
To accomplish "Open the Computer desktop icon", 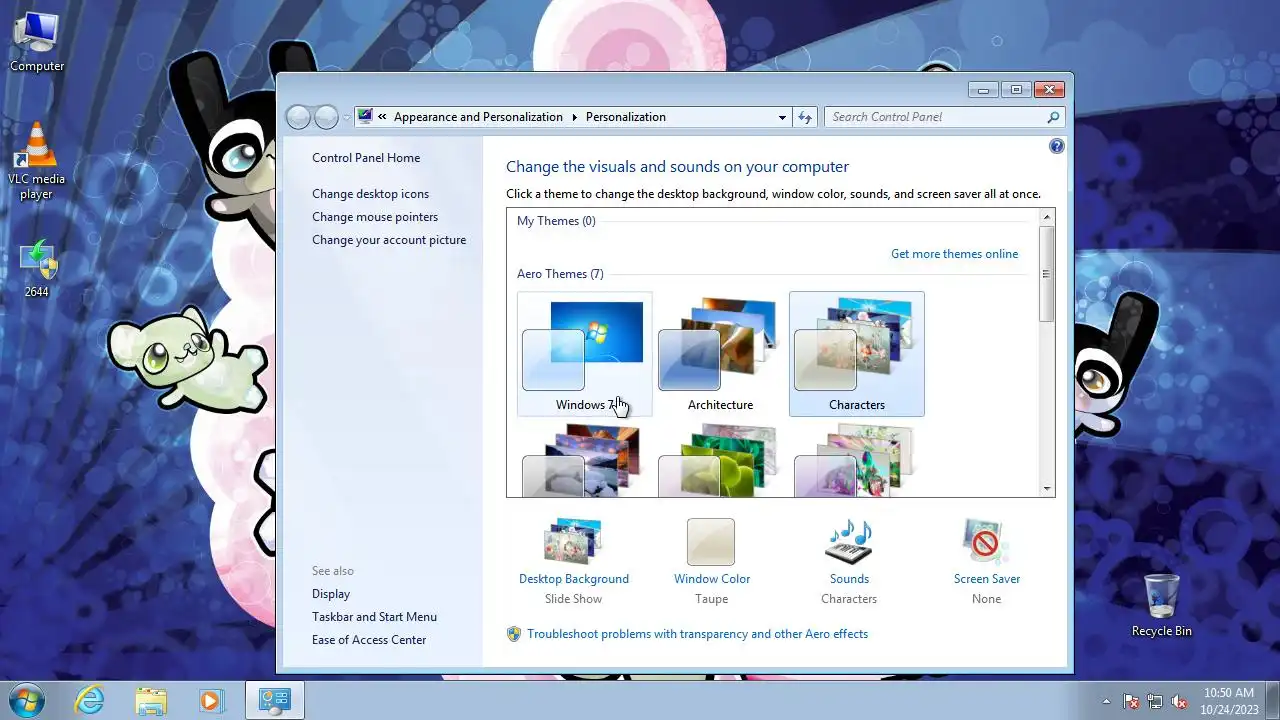I will 37,42.
